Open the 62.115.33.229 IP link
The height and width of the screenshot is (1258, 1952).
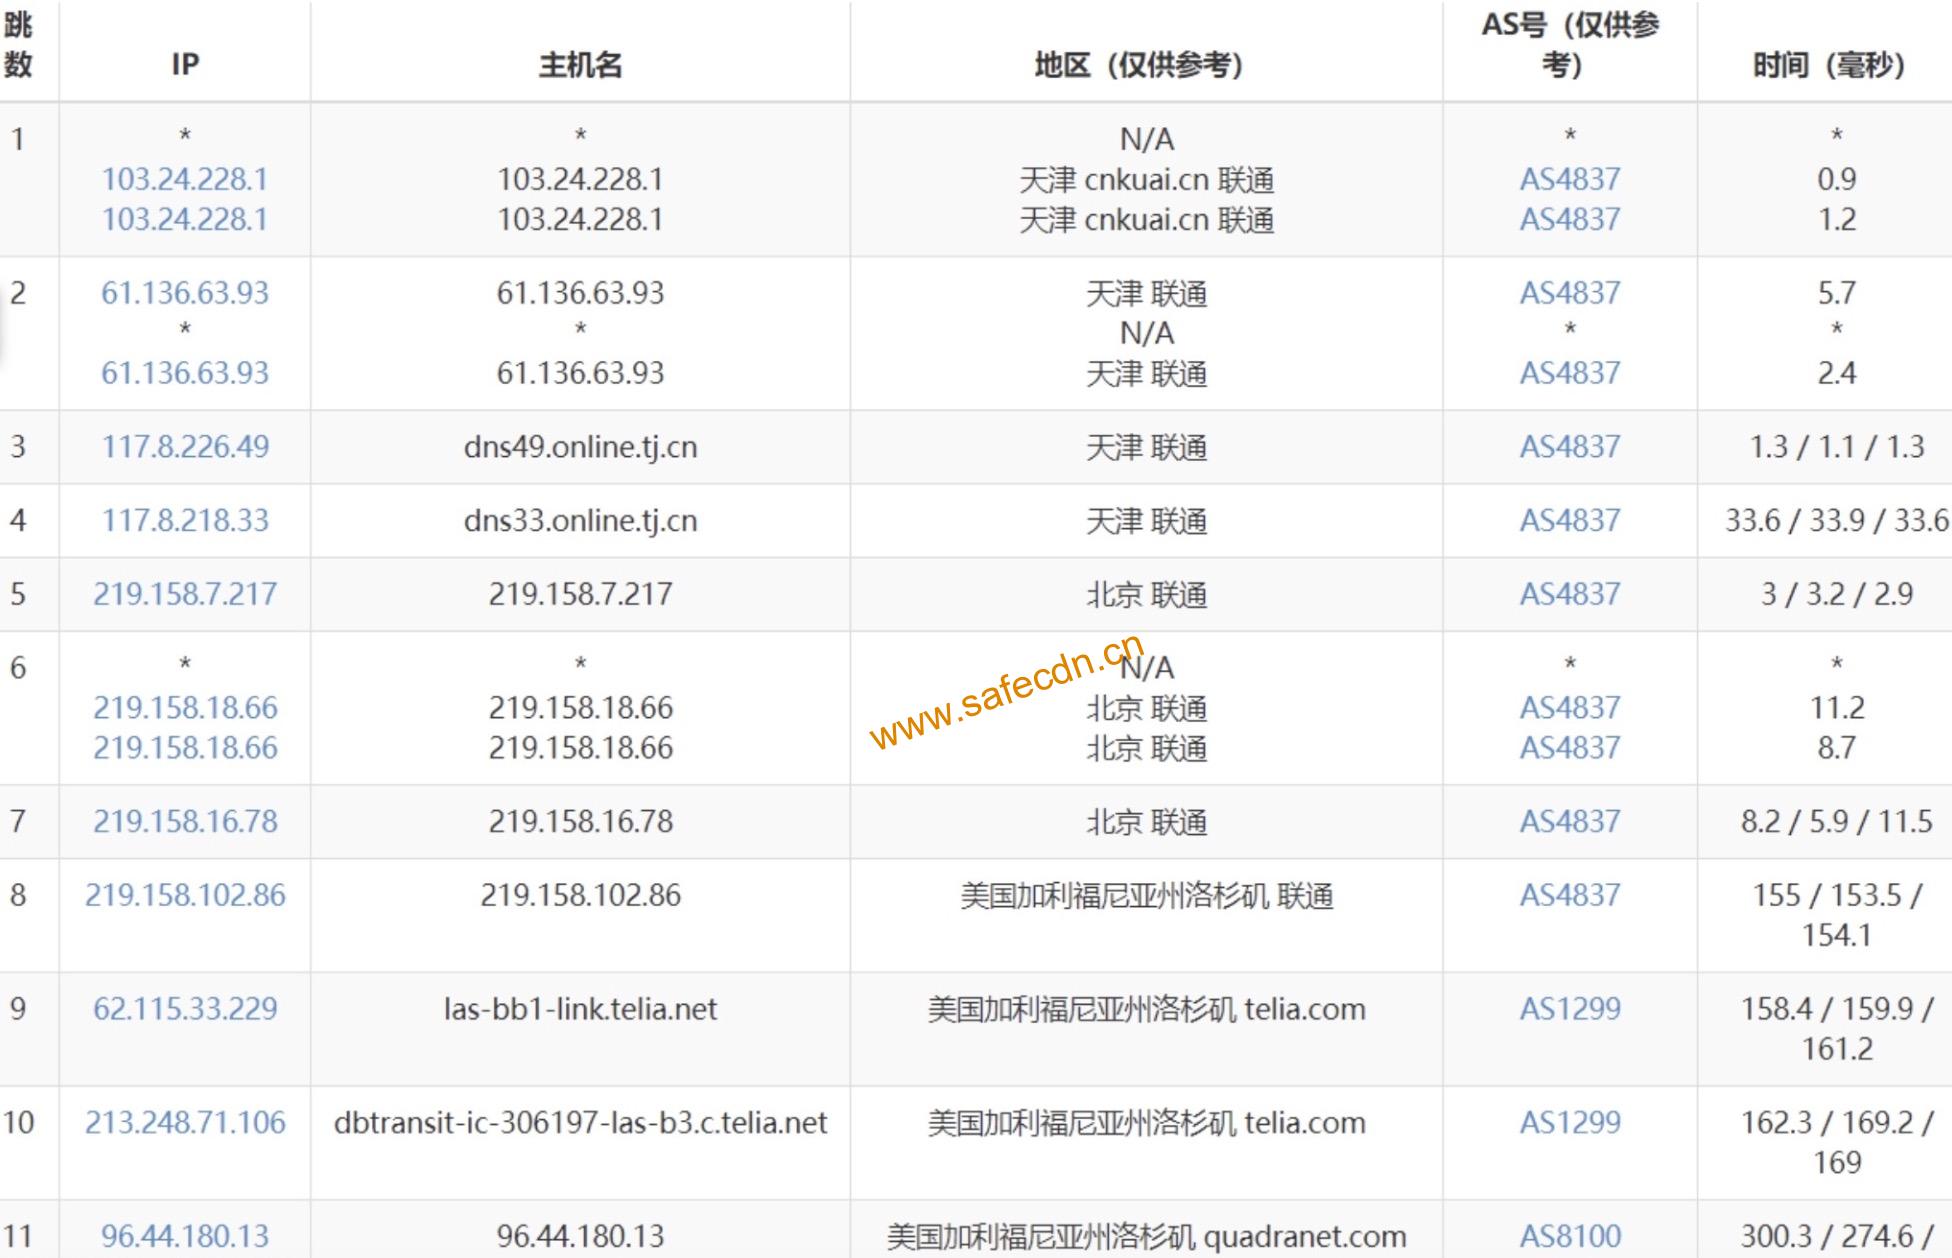click(x=185, y=1008)
